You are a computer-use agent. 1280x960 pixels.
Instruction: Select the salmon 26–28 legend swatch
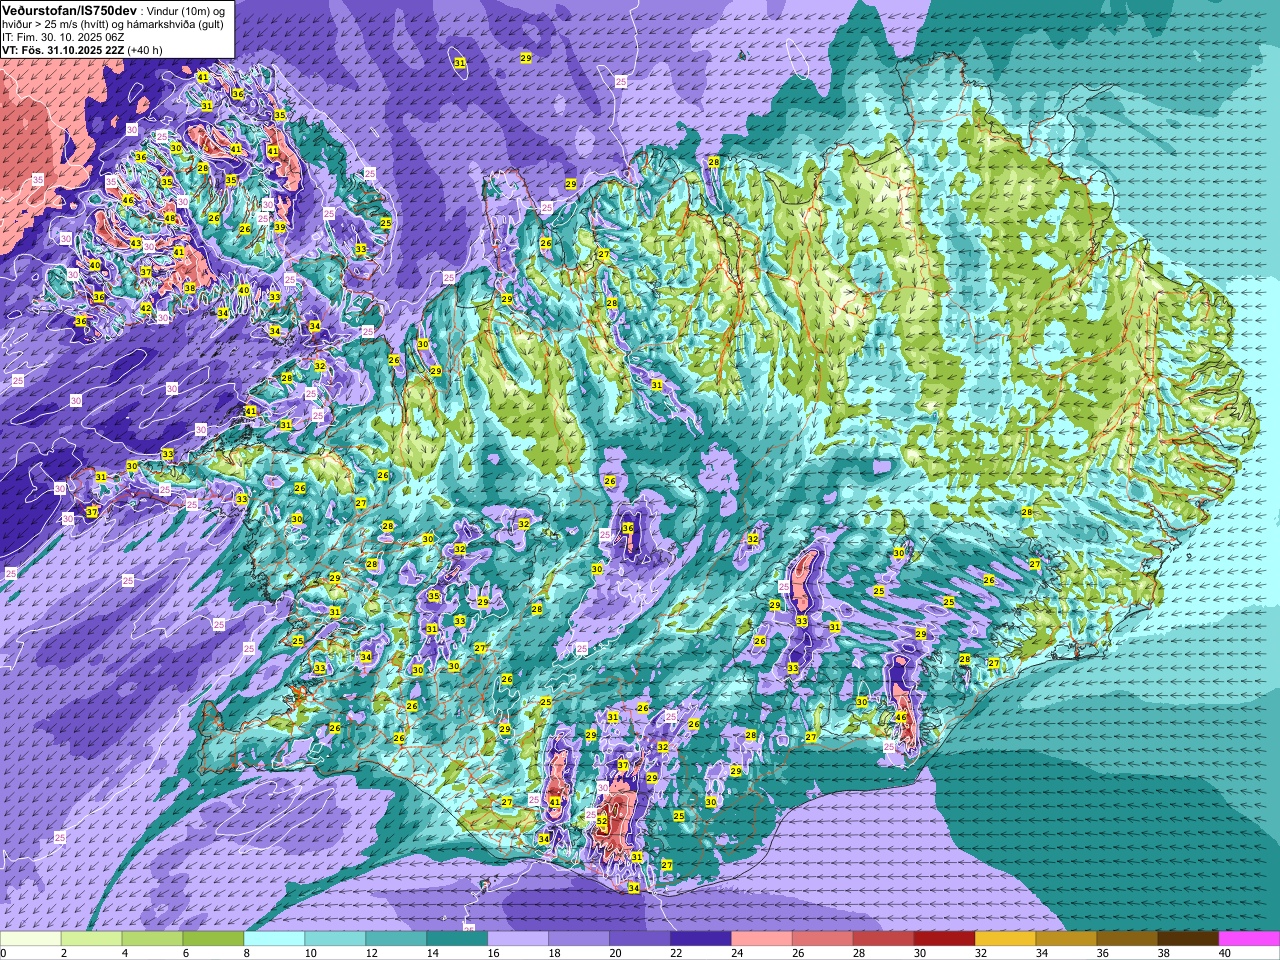(x=824, y=939)
